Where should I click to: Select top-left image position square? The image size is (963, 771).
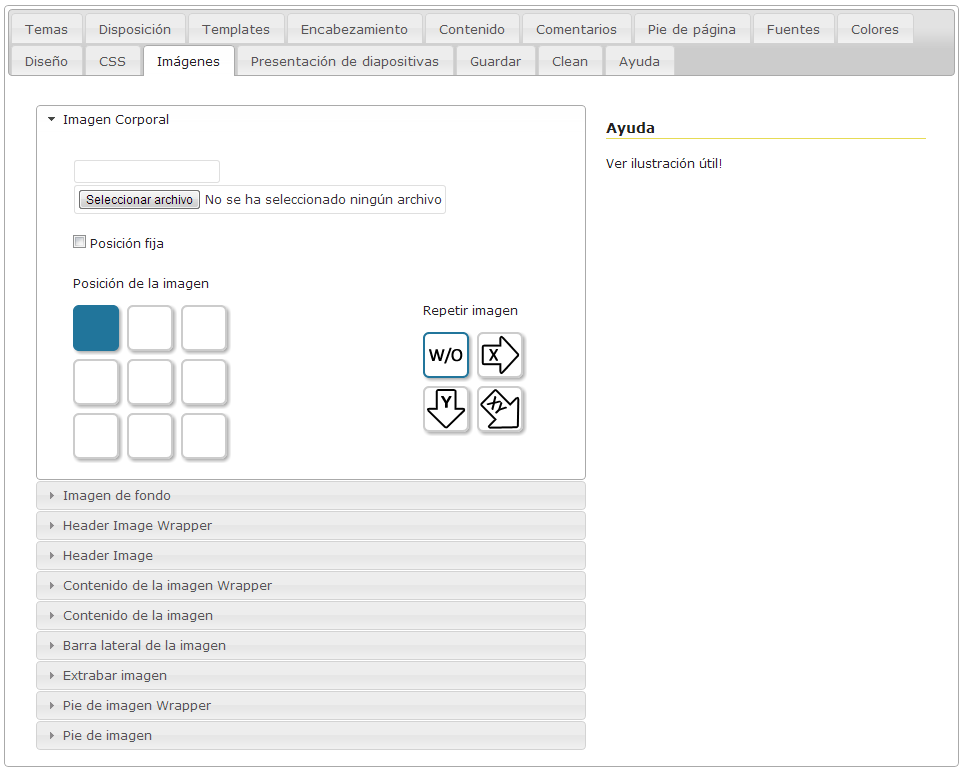tap(96, 328)
